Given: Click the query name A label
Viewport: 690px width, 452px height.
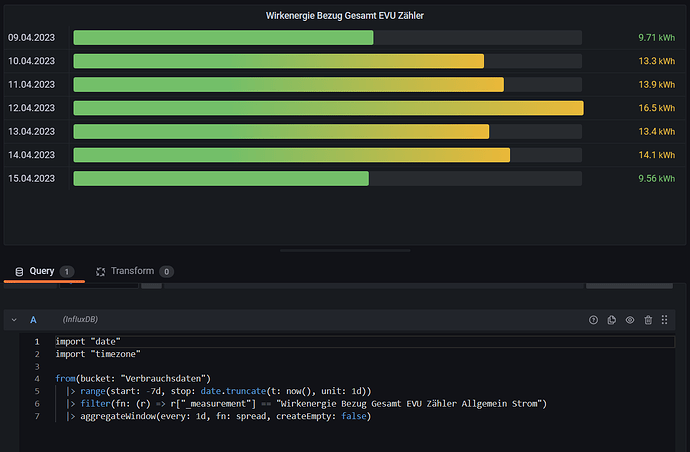Looking at the screenshot, I should click(x=33, y=320).
